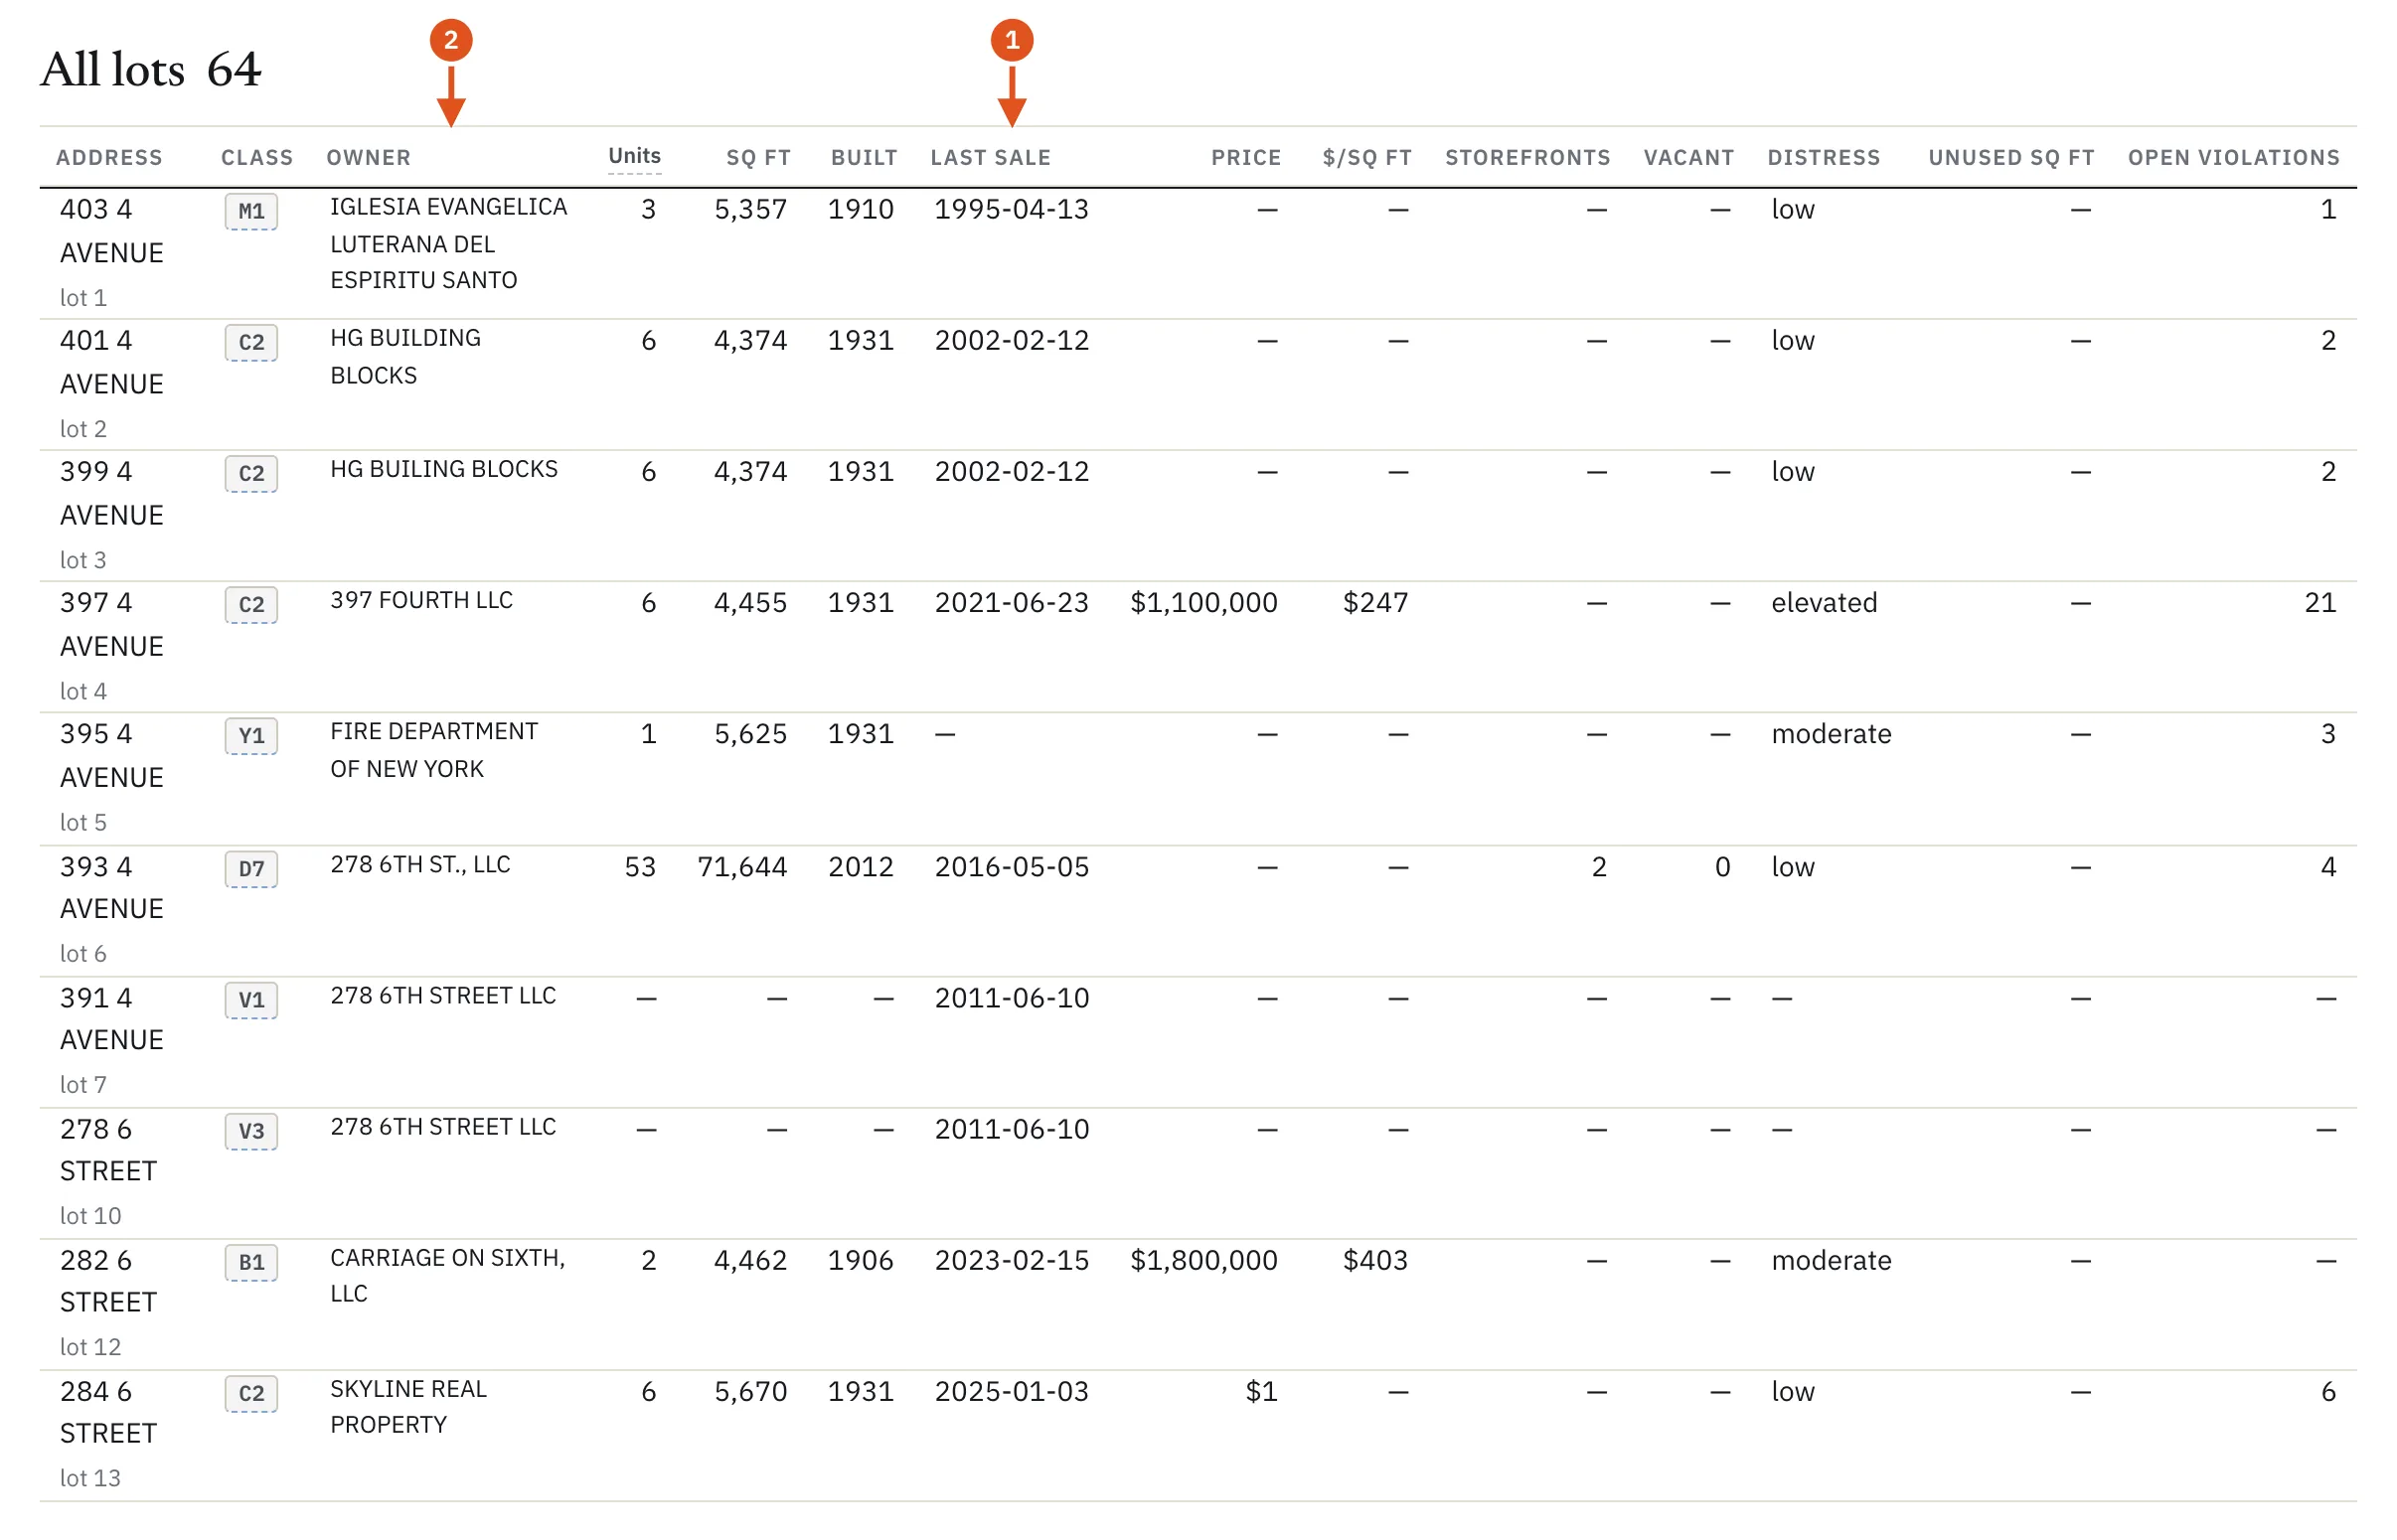Click the DISTRESS column header

click(x=1823, y=158)
